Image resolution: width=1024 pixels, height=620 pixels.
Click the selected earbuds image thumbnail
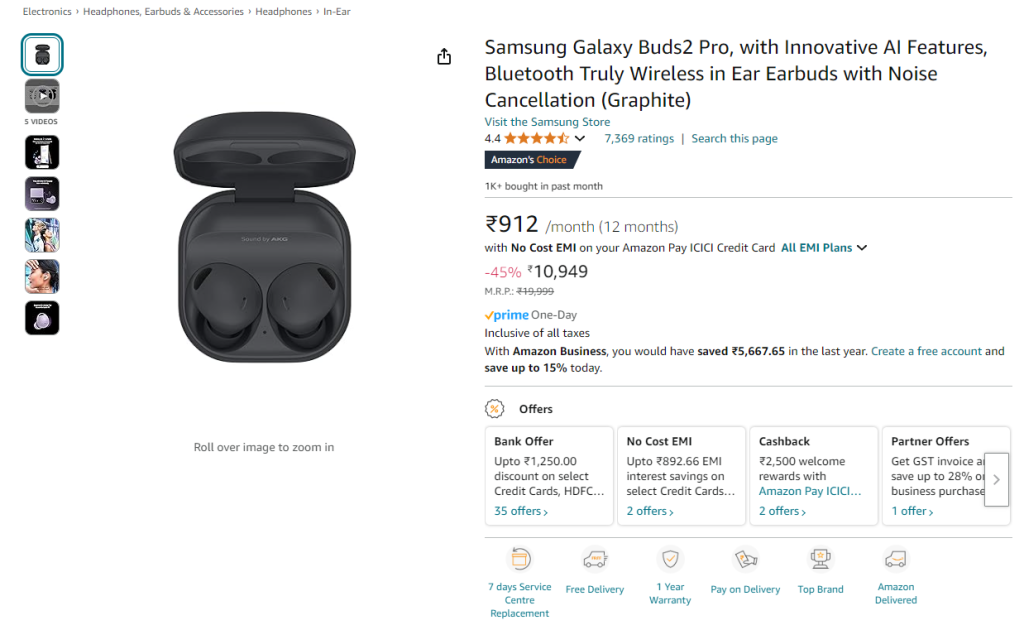tap(41, 55)
